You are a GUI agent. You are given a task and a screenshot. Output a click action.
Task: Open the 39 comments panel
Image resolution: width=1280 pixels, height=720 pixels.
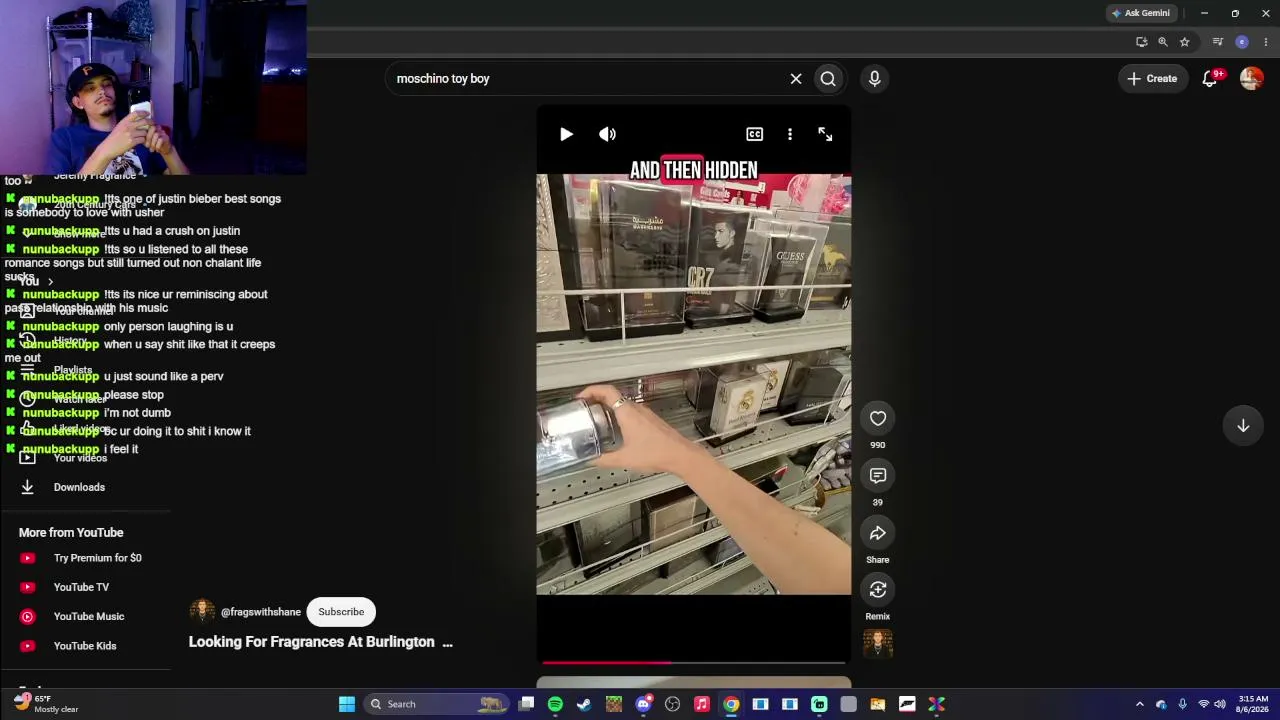click(878, 476)
